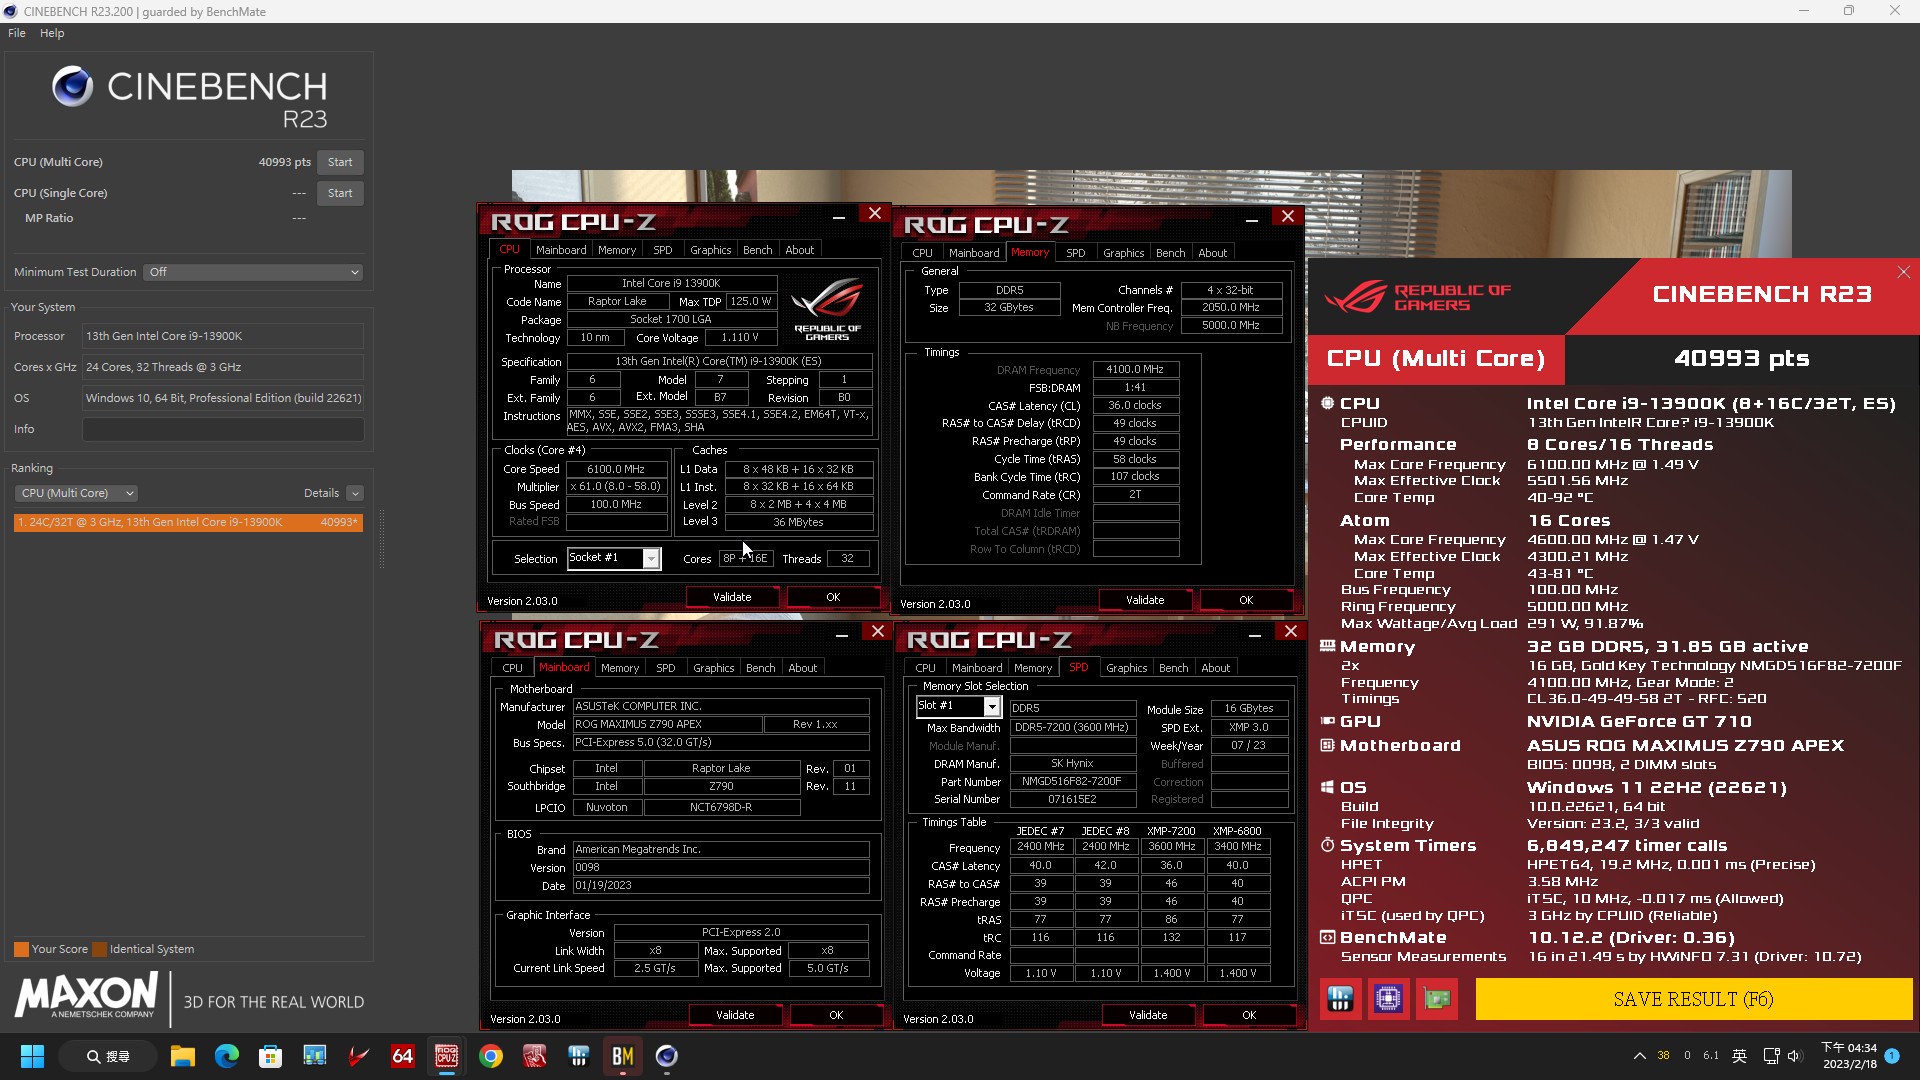Open Microsoft Store taskbar icon
This screenshot has height=1080, width=1920.
pos(270,1056)
